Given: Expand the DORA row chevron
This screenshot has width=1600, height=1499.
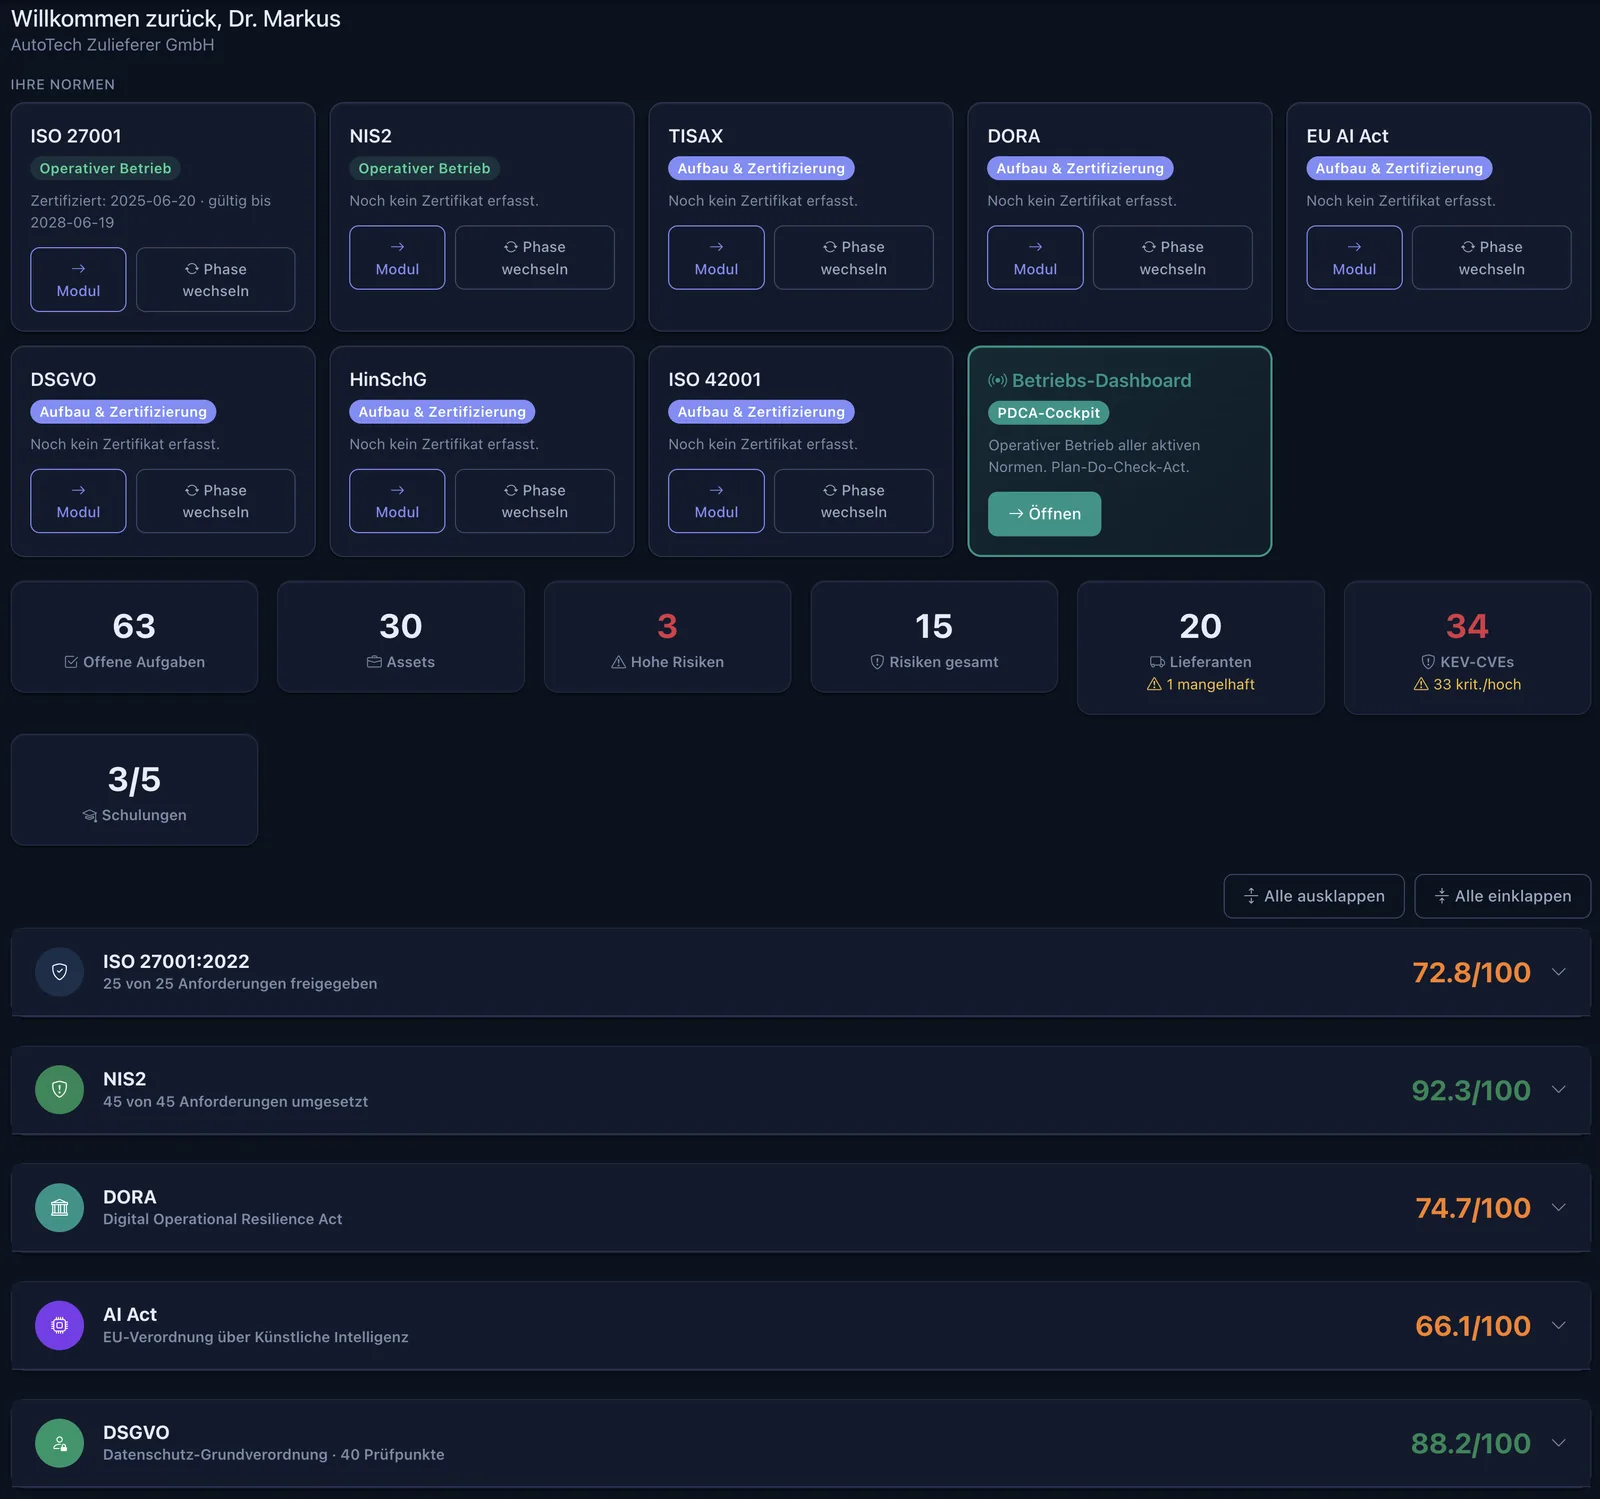Looking at the screenshot, I should tap(1558, 1207).
